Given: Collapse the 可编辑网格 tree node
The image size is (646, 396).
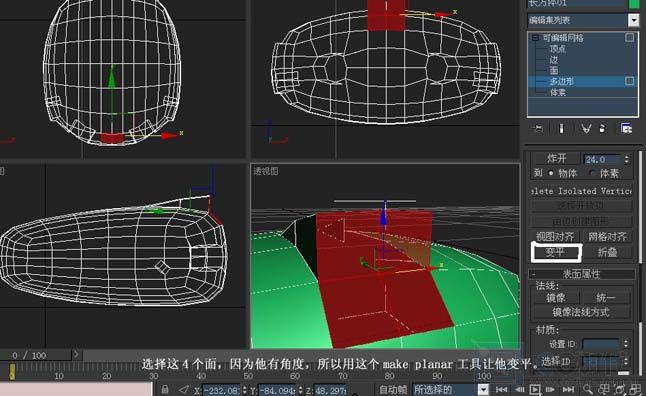Looking at the screenshot, I should tap(535, 38).
